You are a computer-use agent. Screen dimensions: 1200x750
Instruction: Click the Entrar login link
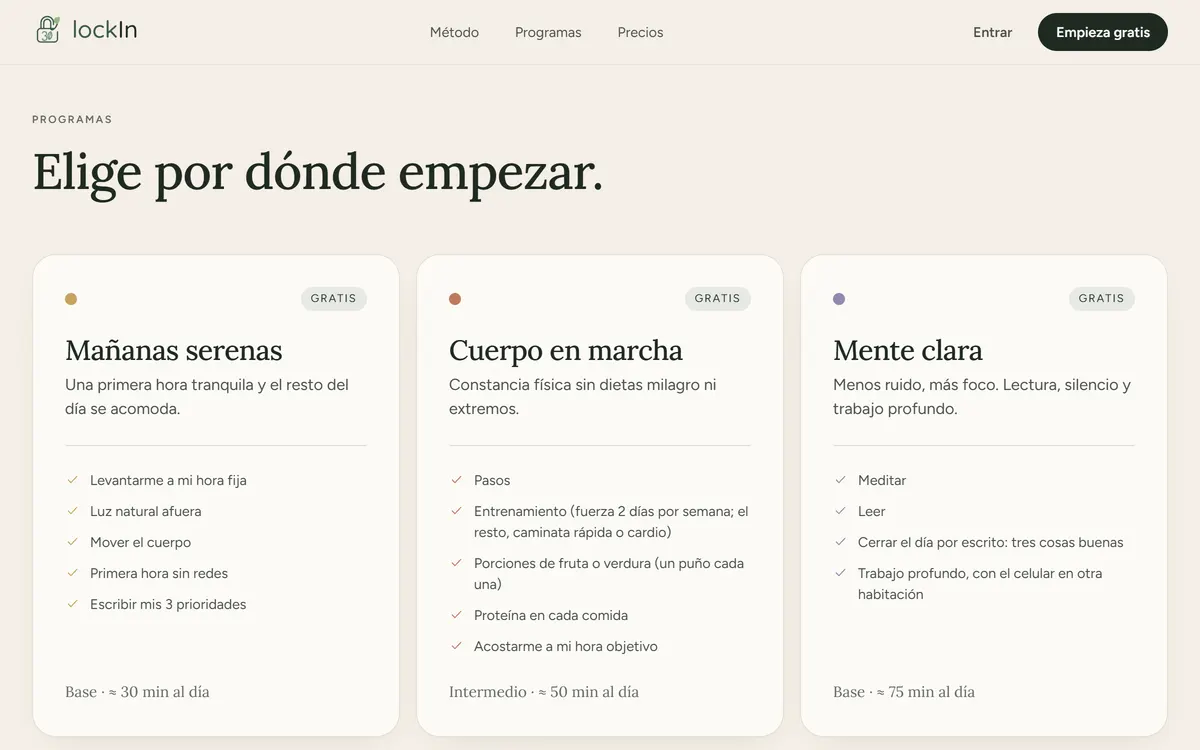992,32
